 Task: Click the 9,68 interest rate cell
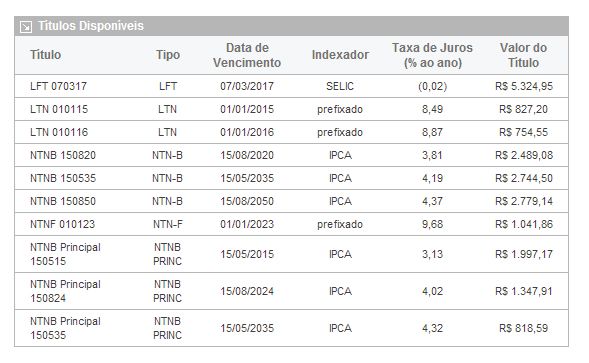(x=432, y=224)
